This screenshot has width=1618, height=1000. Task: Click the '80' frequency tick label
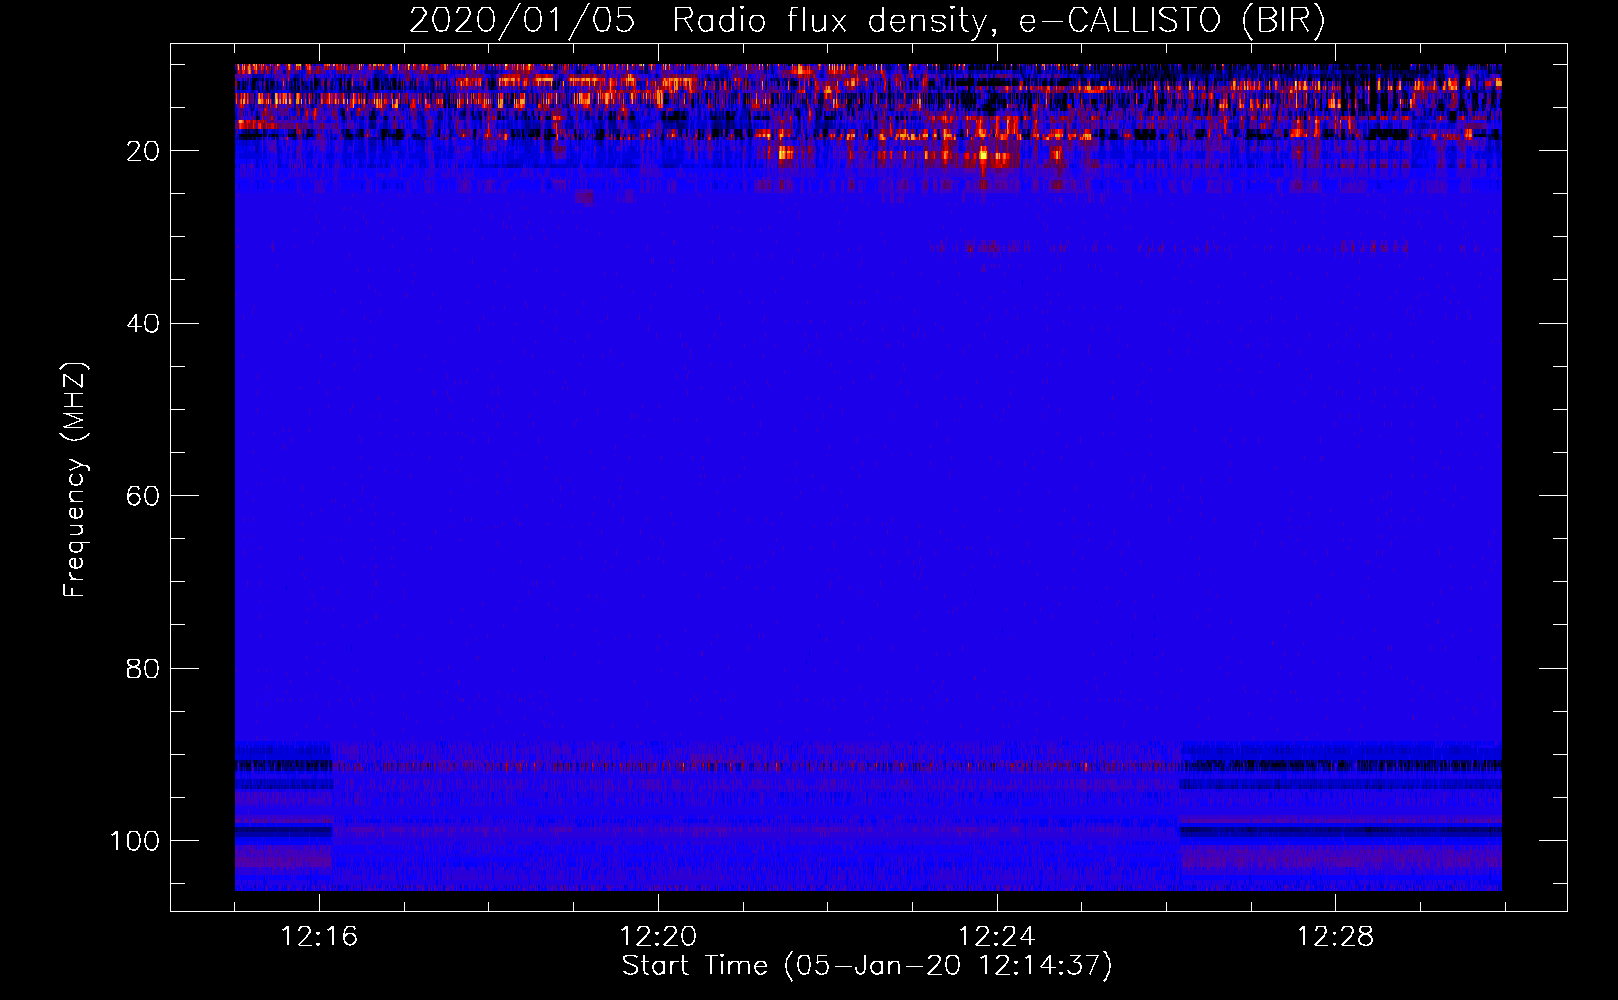pos(143,669)
